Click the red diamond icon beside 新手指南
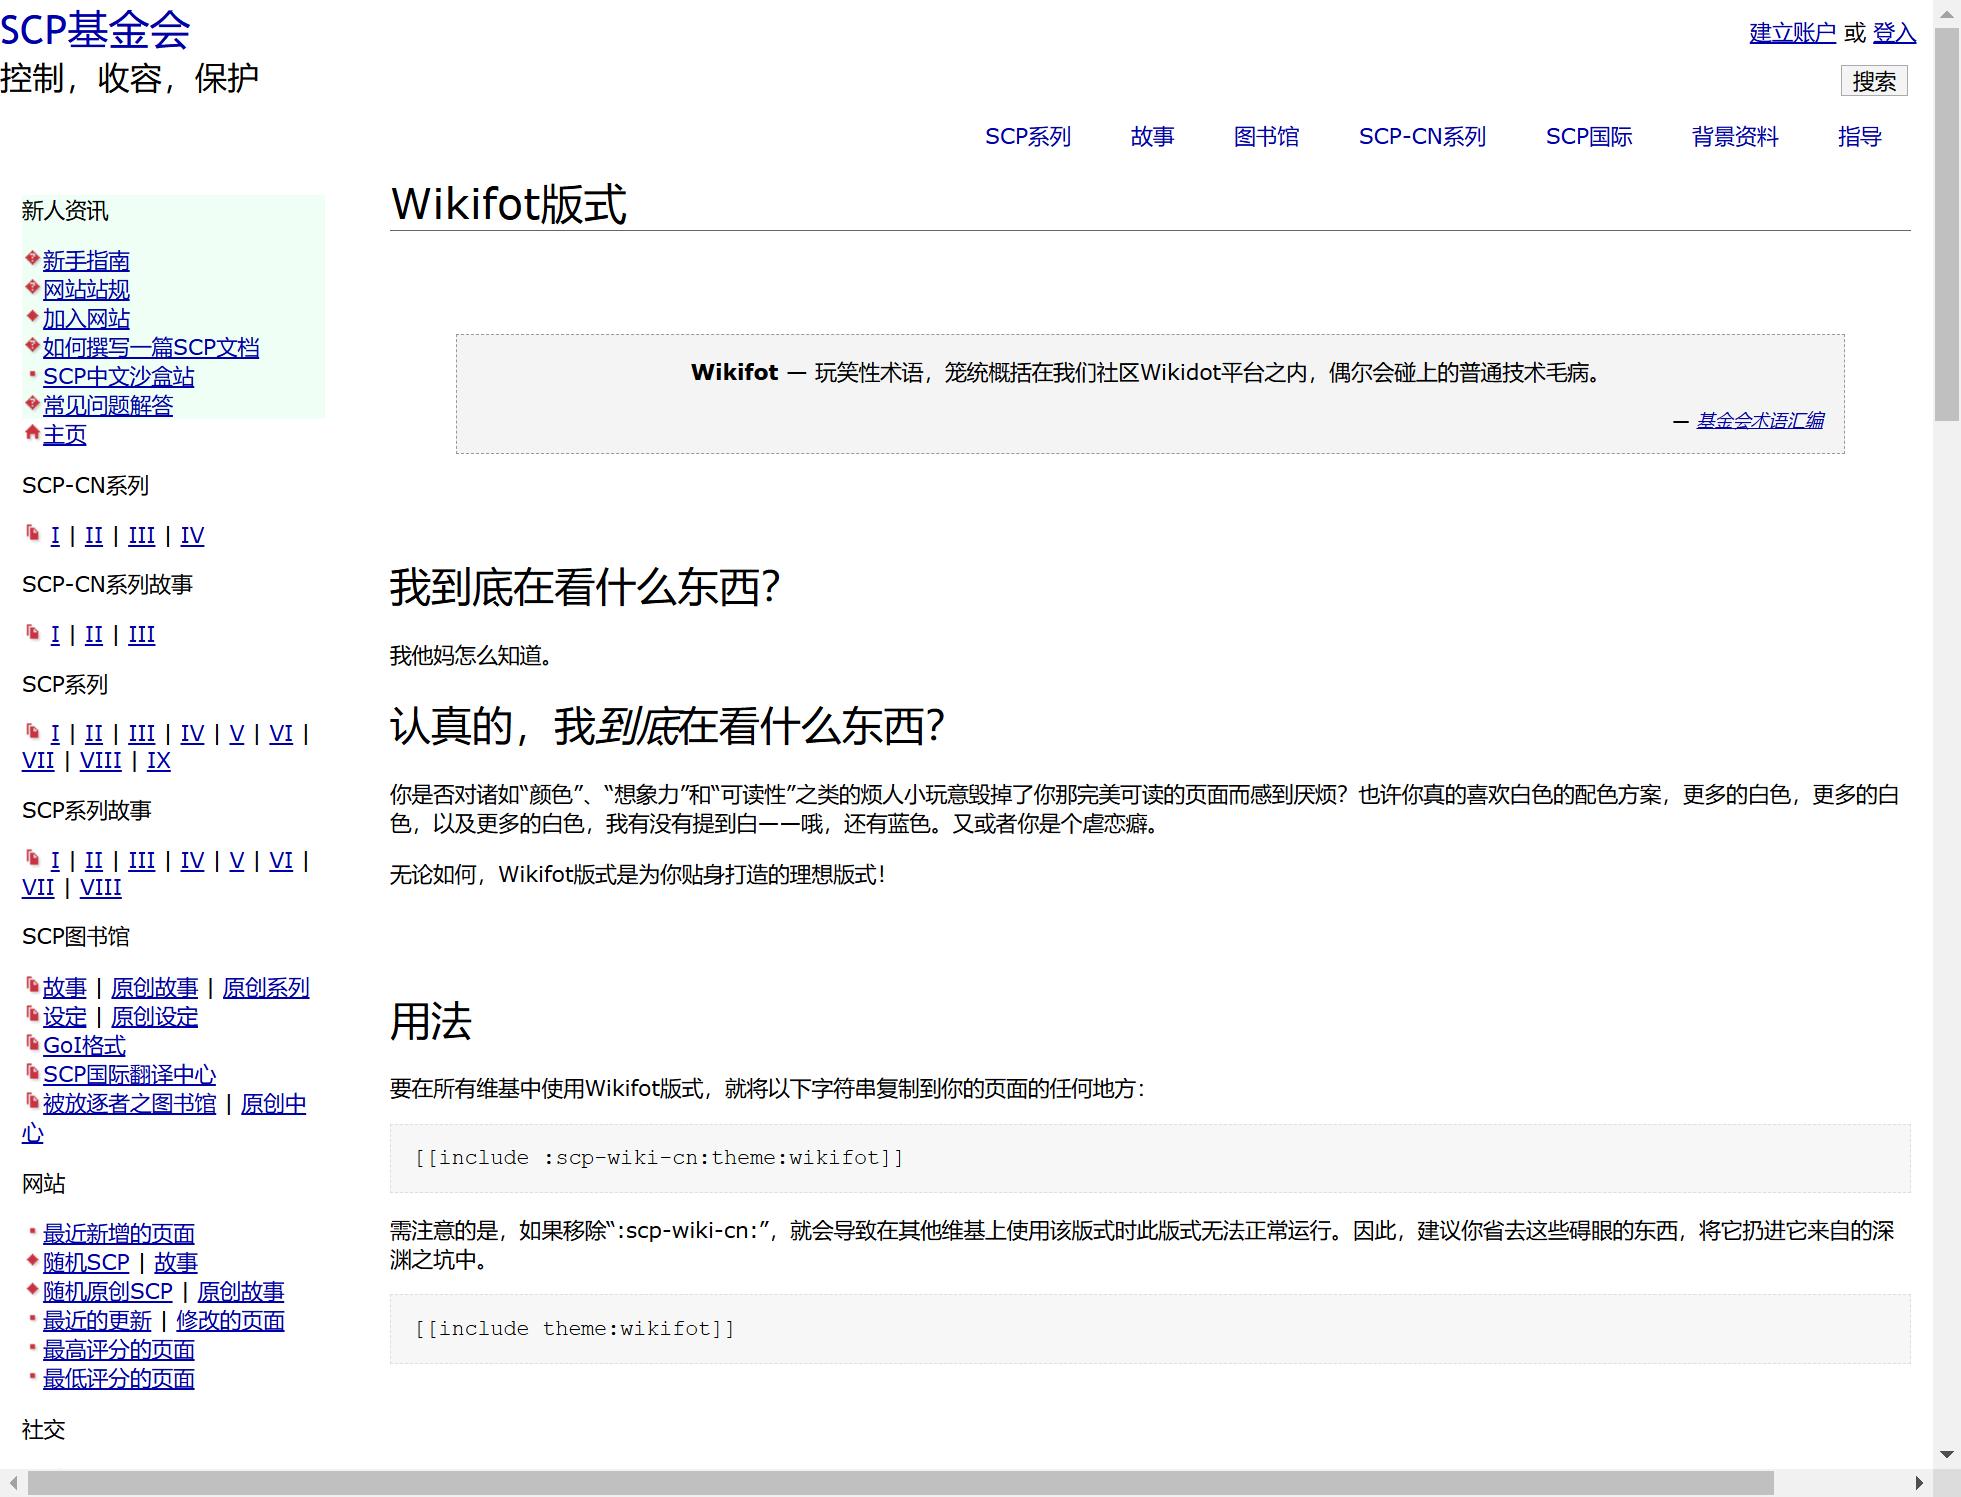The width and height of the screenshot is (1961, 1497). [x=32, y=259]
